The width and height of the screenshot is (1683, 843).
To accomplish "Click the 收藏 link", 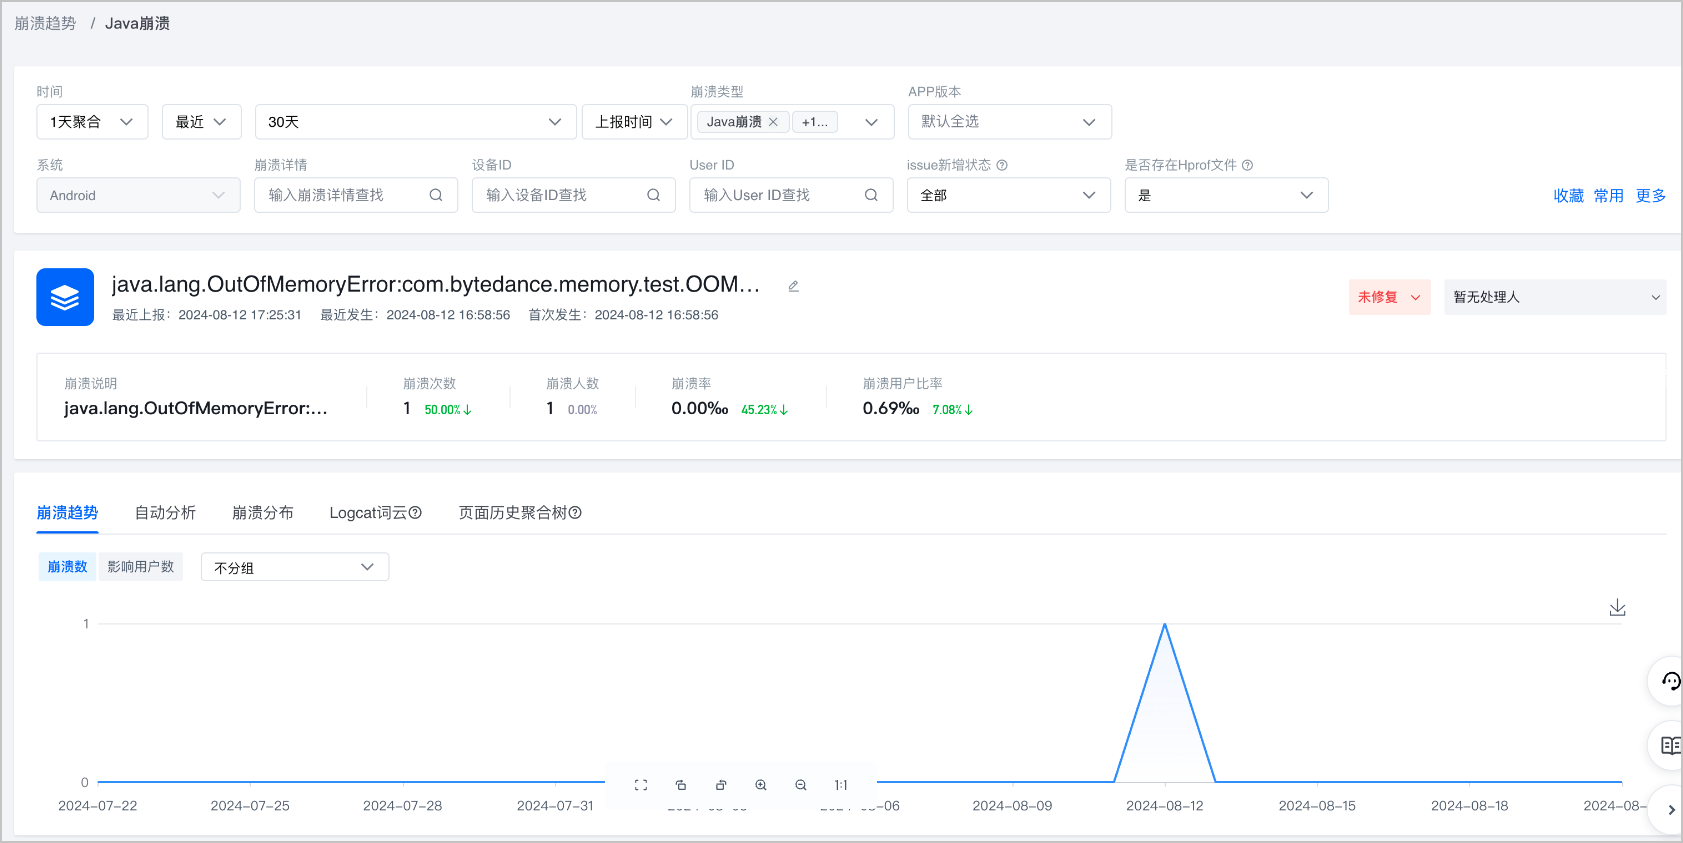I will click(1568, 196).
